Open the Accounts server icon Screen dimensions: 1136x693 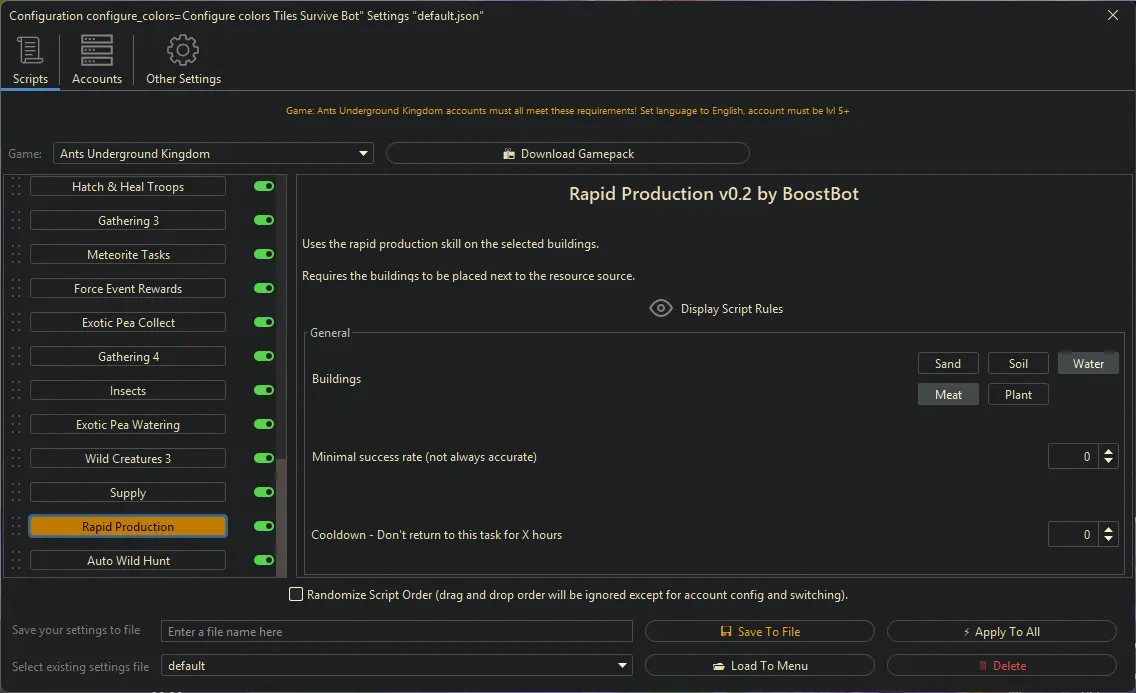[x=97, y=50]
